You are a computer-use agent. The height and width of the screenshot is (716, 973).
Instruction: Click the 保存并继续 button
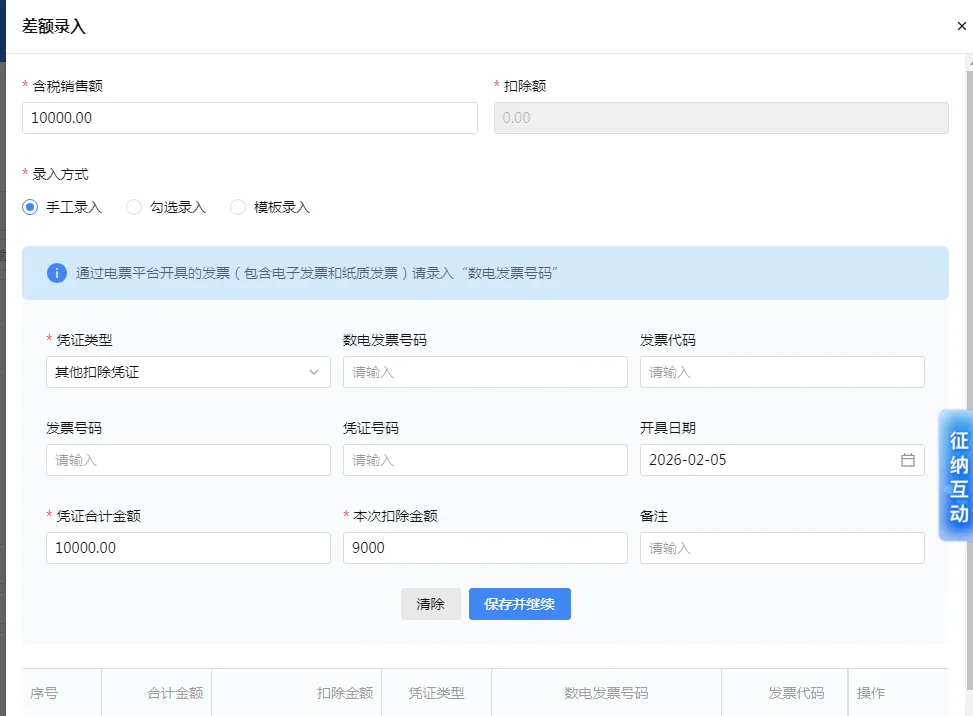tap(519, 604)
